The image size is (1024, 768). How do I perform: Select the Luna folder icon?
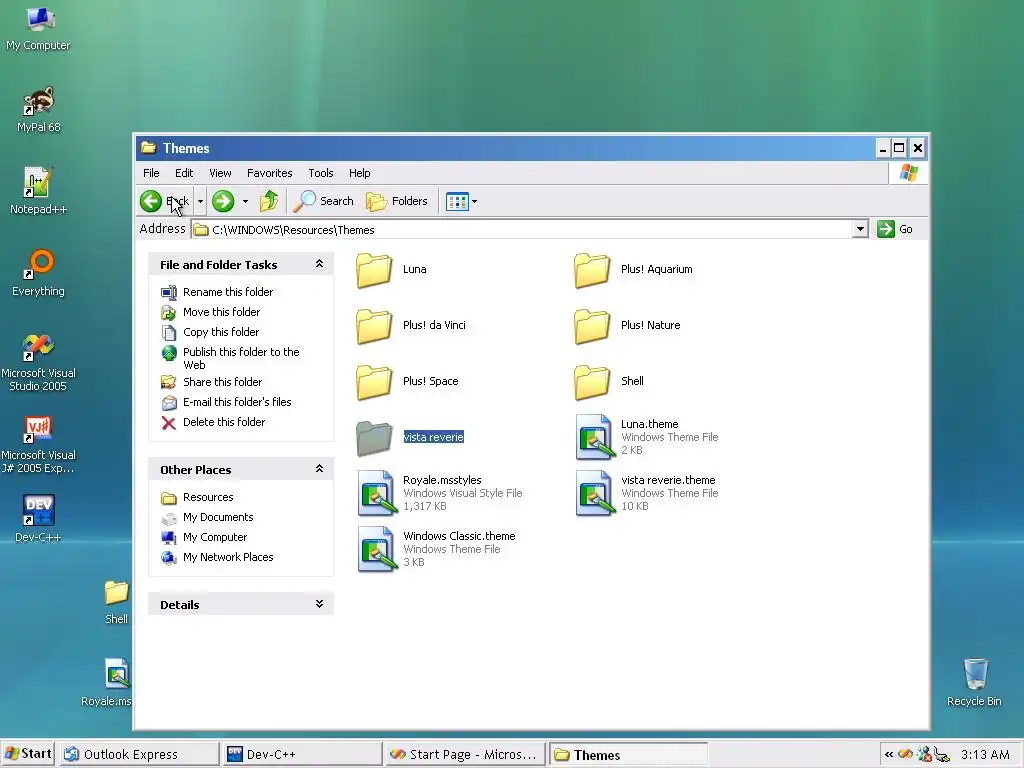(x=374, y=270)
